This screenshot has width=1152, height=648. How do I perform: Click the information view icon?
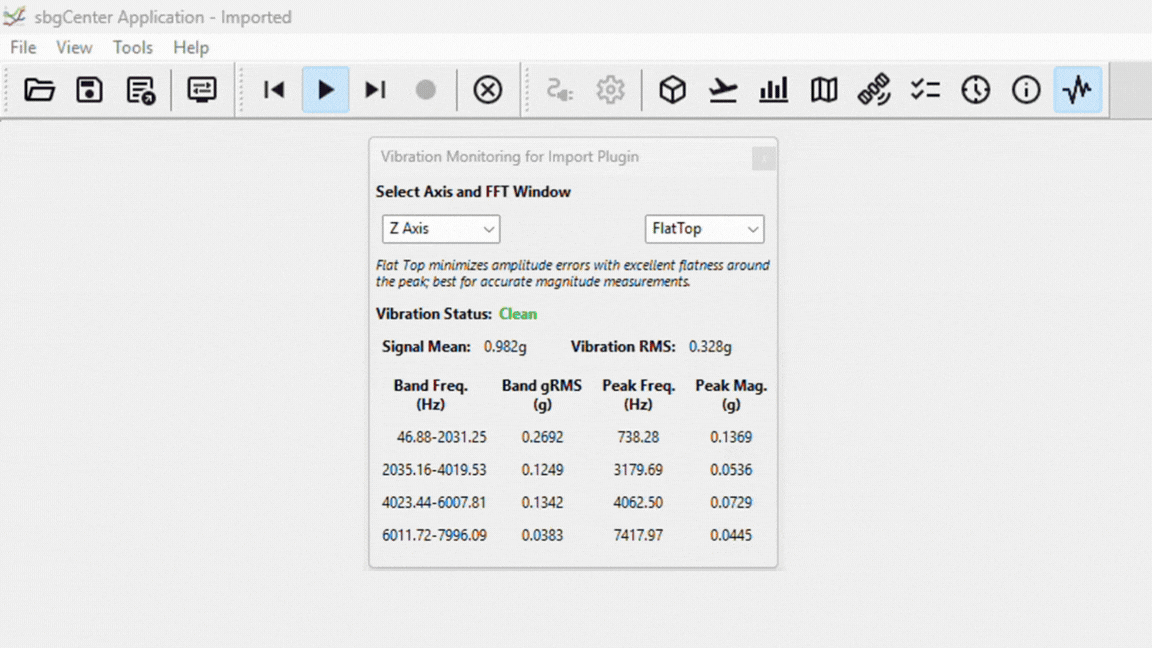[1026, 89]
